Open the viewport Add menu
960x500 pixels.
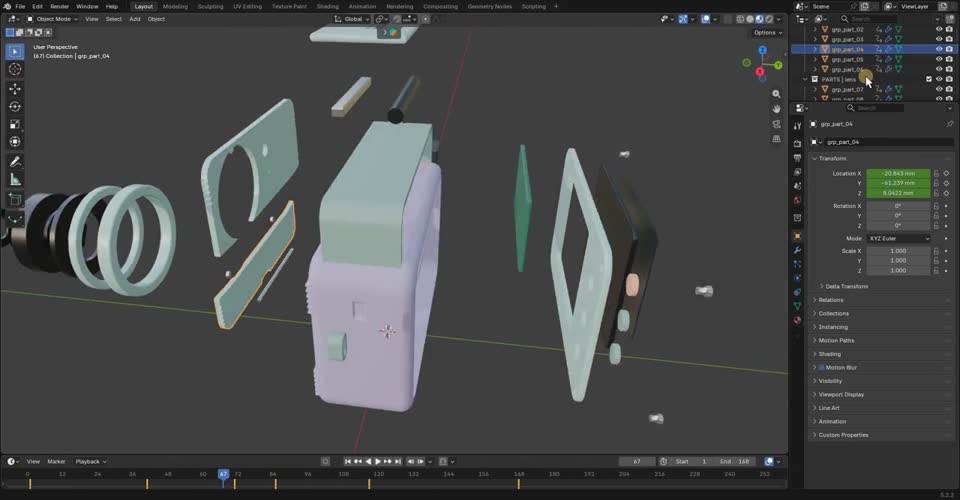coord(135,19)
